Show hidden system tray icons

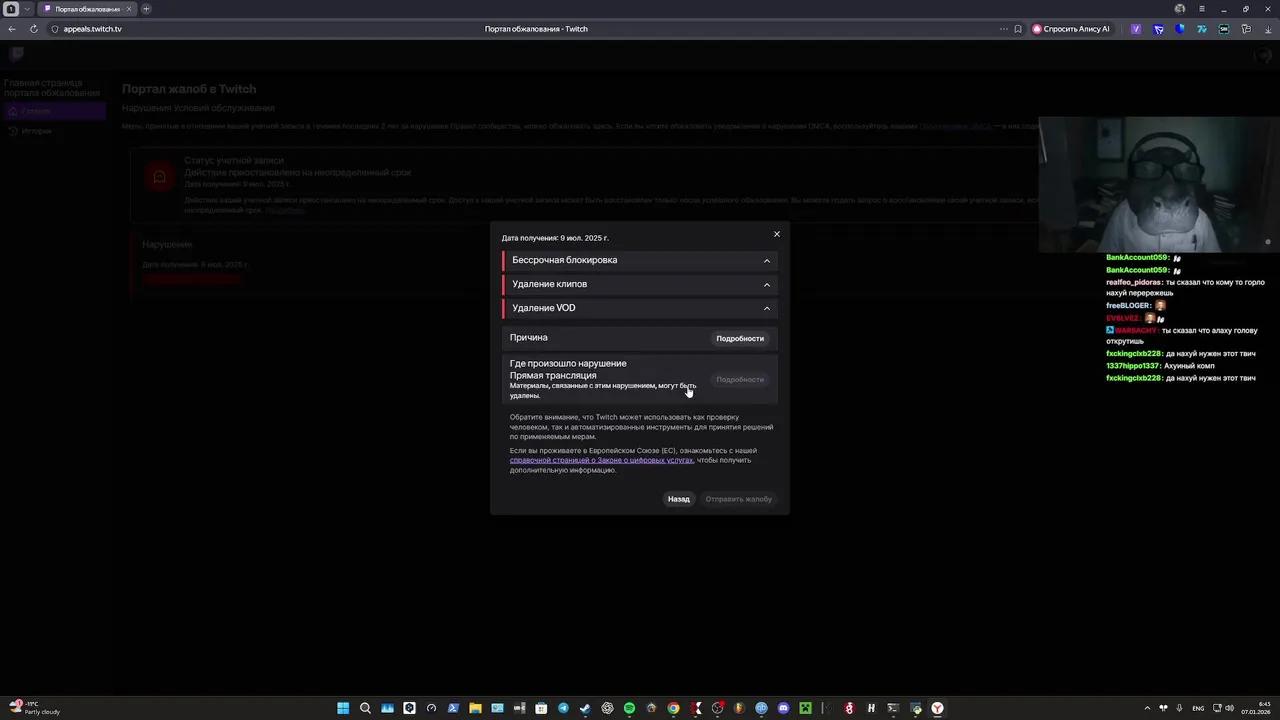(1147, 708)
